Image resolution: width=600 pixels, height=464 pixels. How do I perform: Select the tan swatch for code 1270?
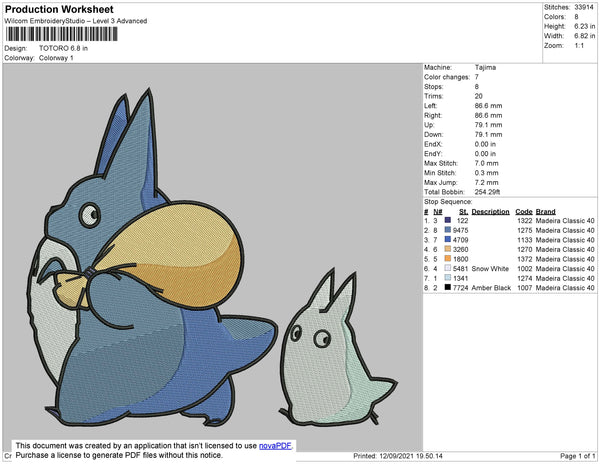click(x=447, y=249)
